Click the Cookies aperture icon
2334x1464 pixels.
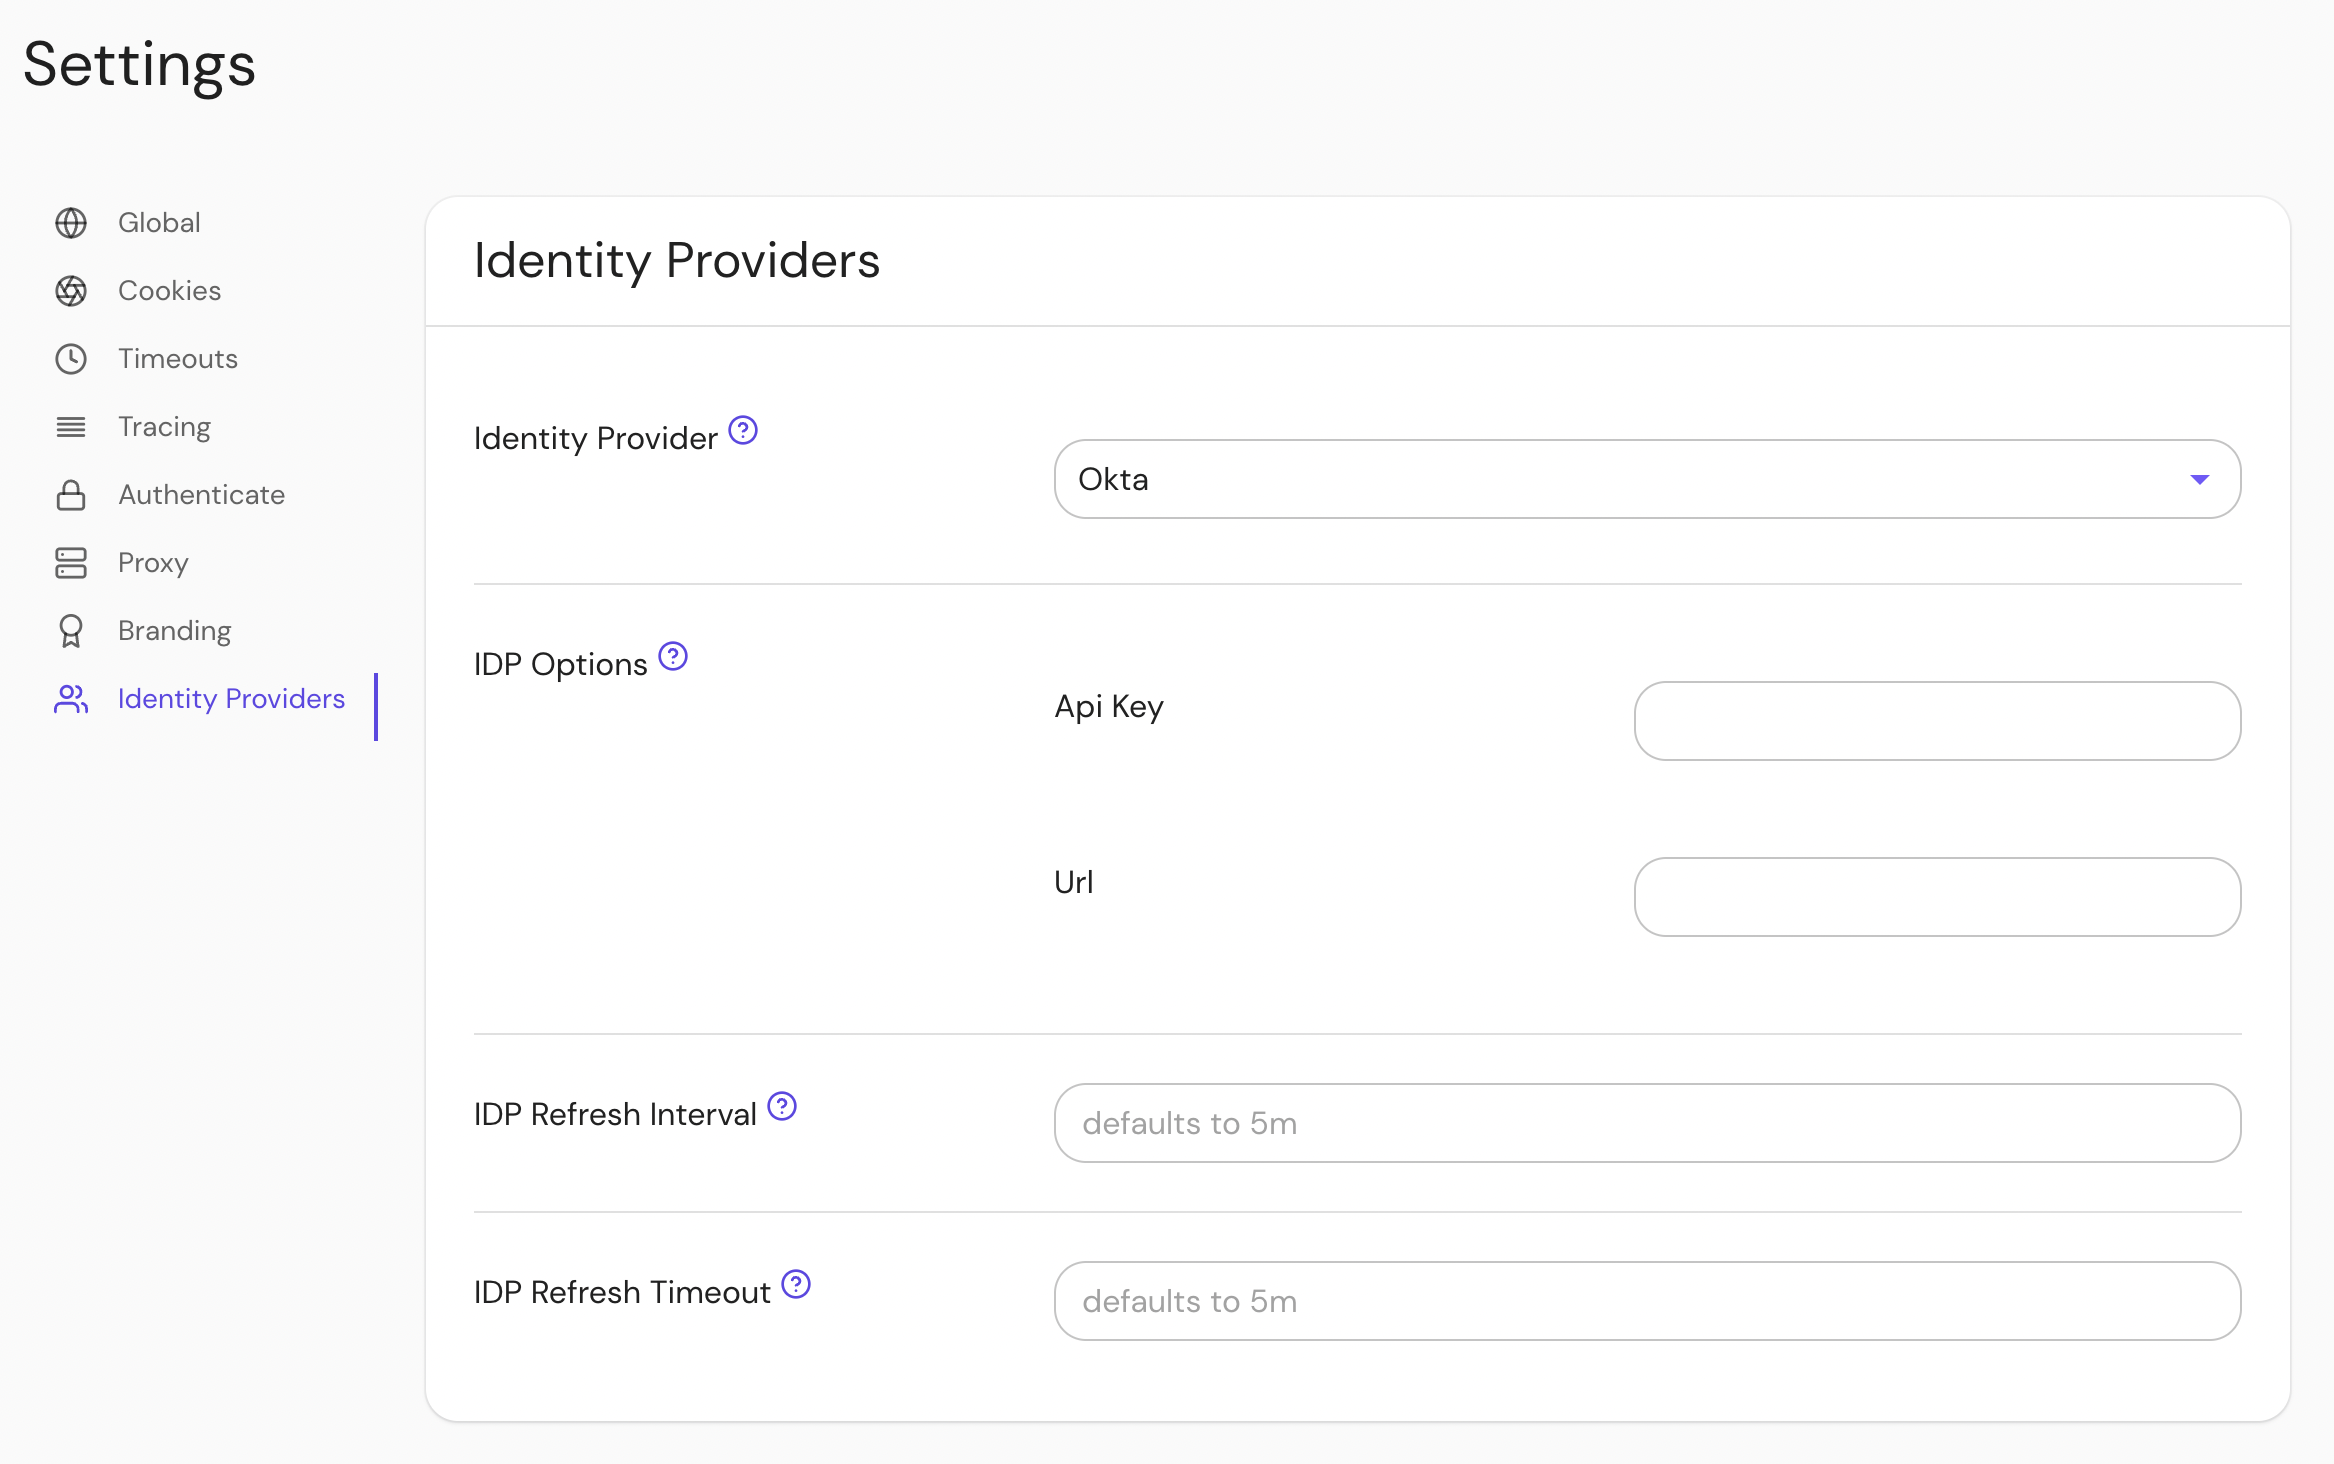(71, 291)
